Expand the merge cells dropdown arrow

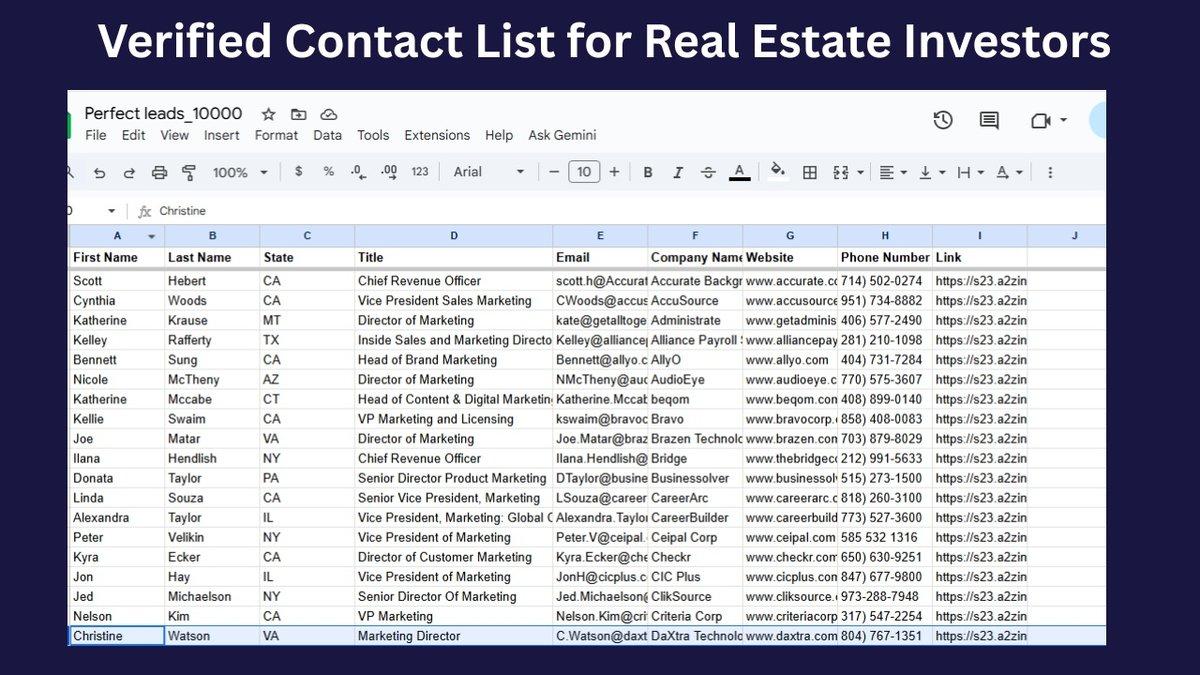pyautogui.click(x=860, y=173)
